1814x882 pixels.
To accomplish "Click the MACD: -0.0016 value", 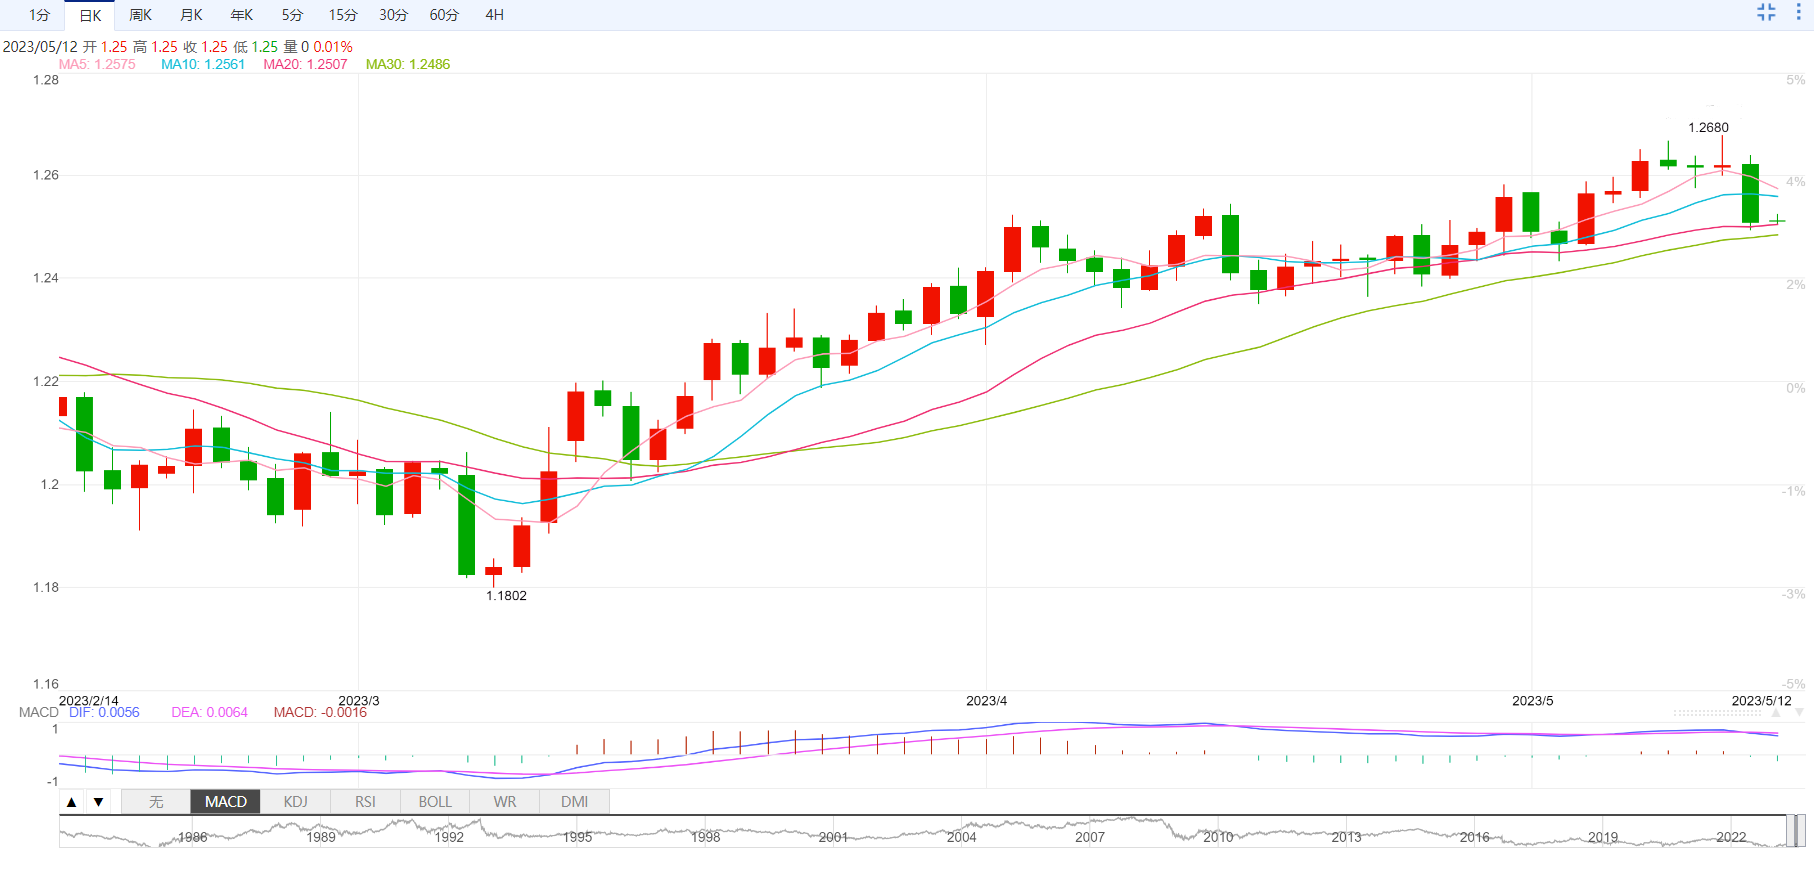I will 320,712.
